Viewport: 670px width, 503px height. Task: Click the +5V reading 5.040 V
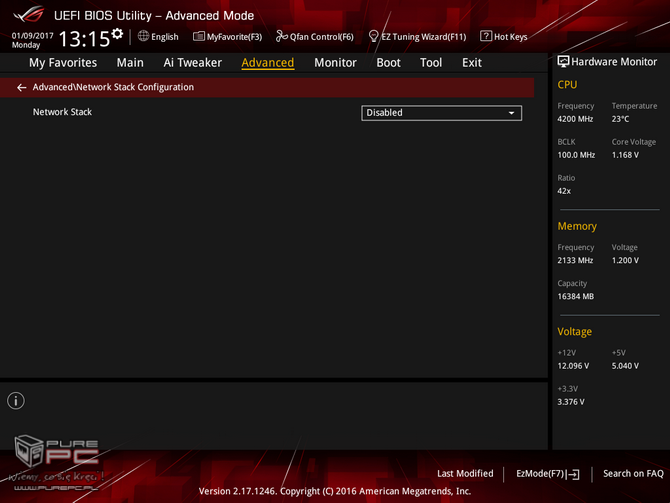pyautogui.click(x=625, y=366)
